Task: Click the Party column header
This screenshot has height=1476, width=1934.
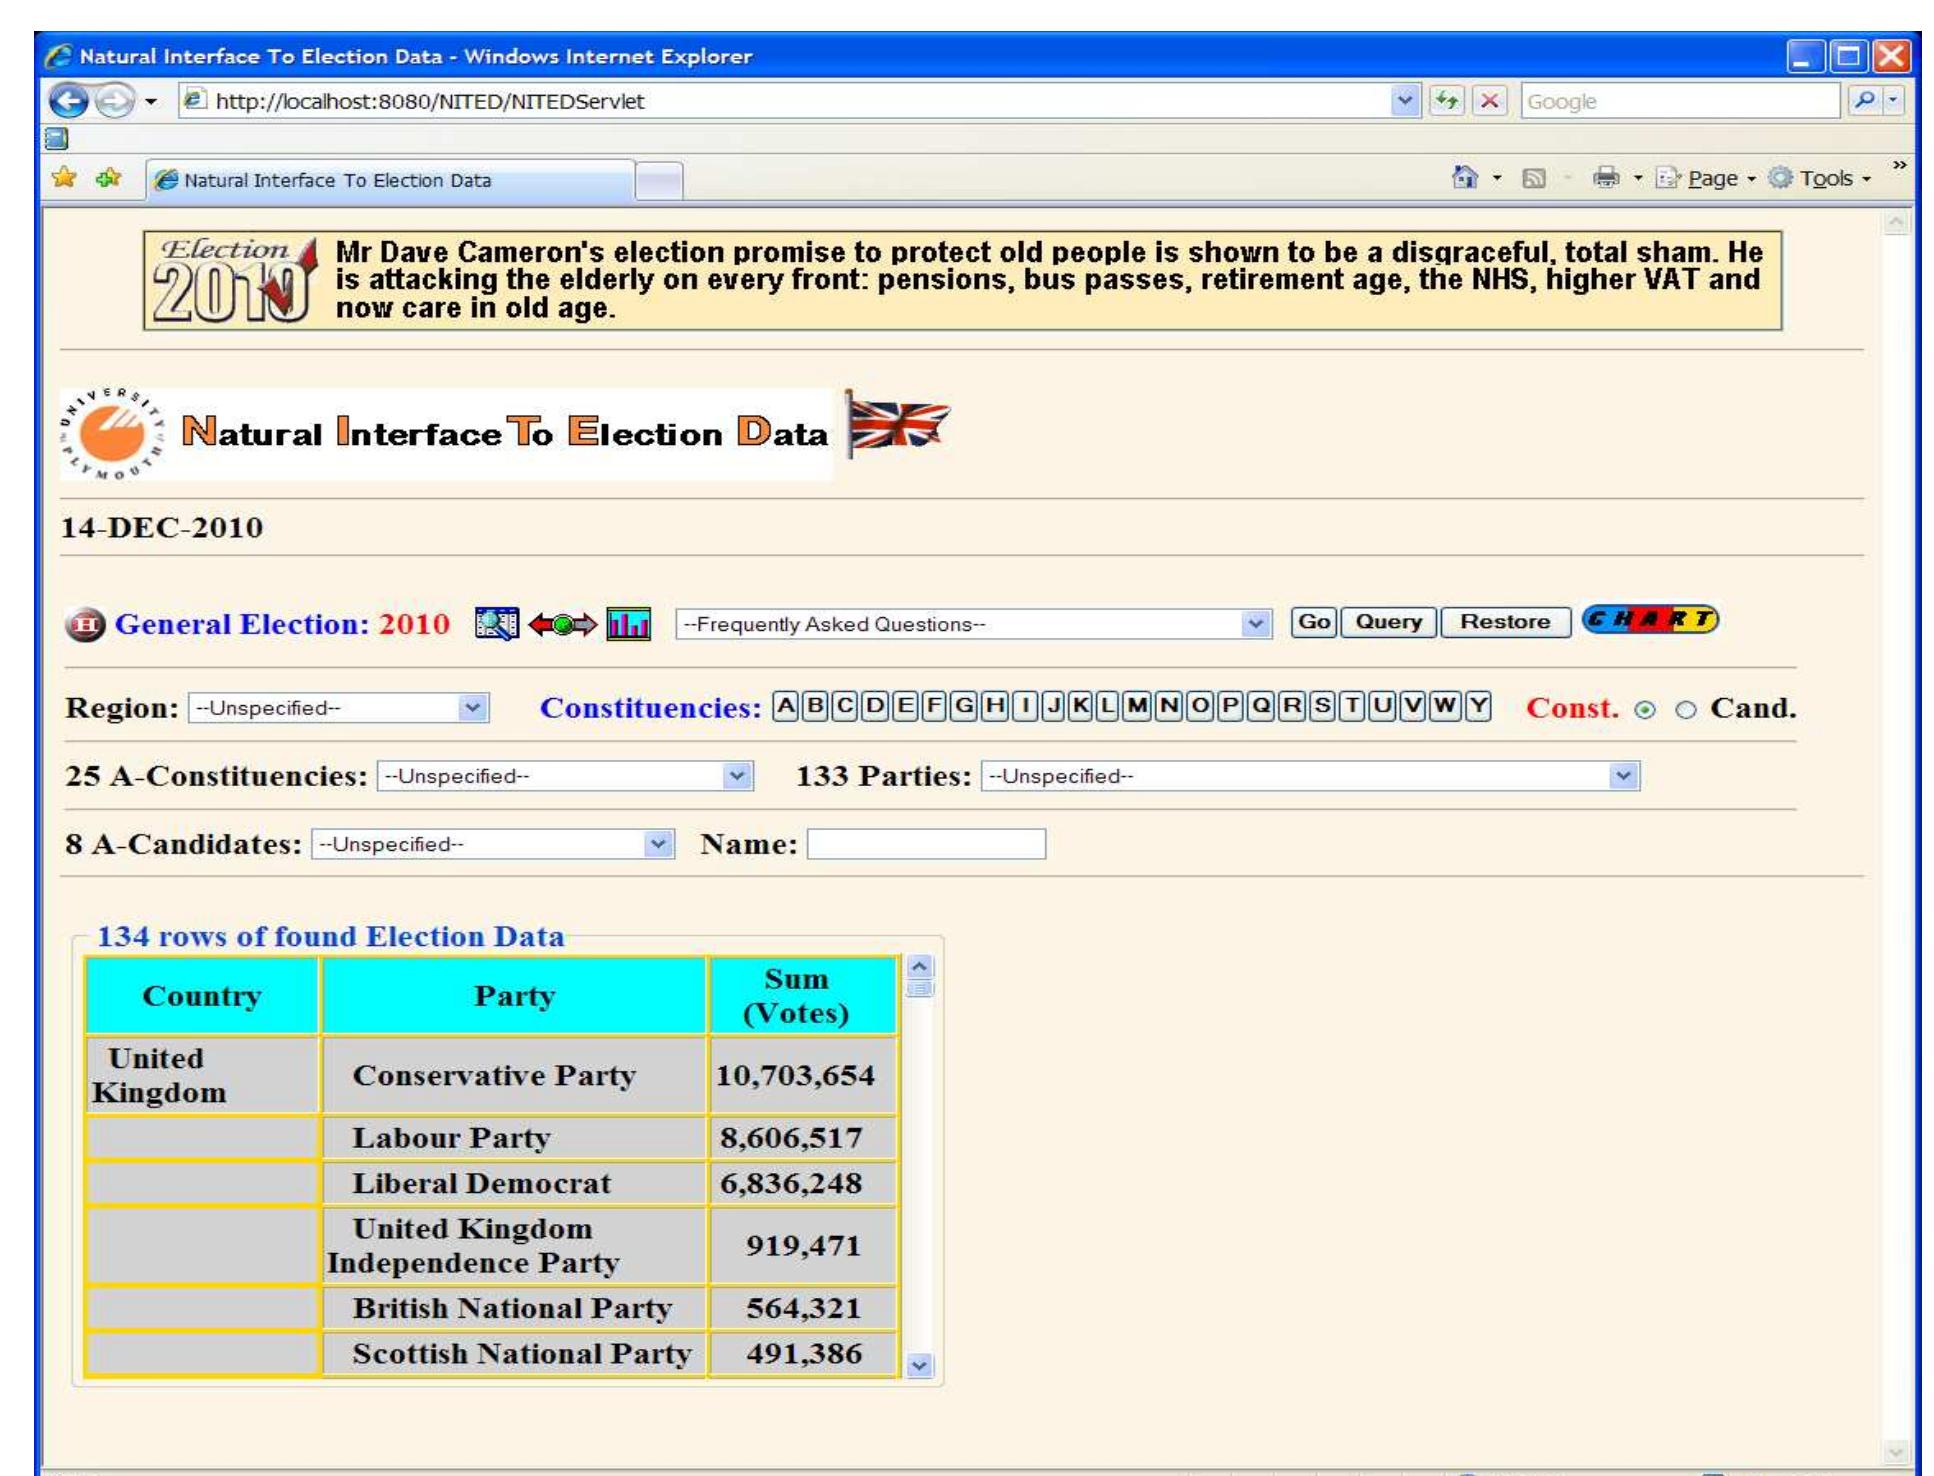Action: (514, 995)
